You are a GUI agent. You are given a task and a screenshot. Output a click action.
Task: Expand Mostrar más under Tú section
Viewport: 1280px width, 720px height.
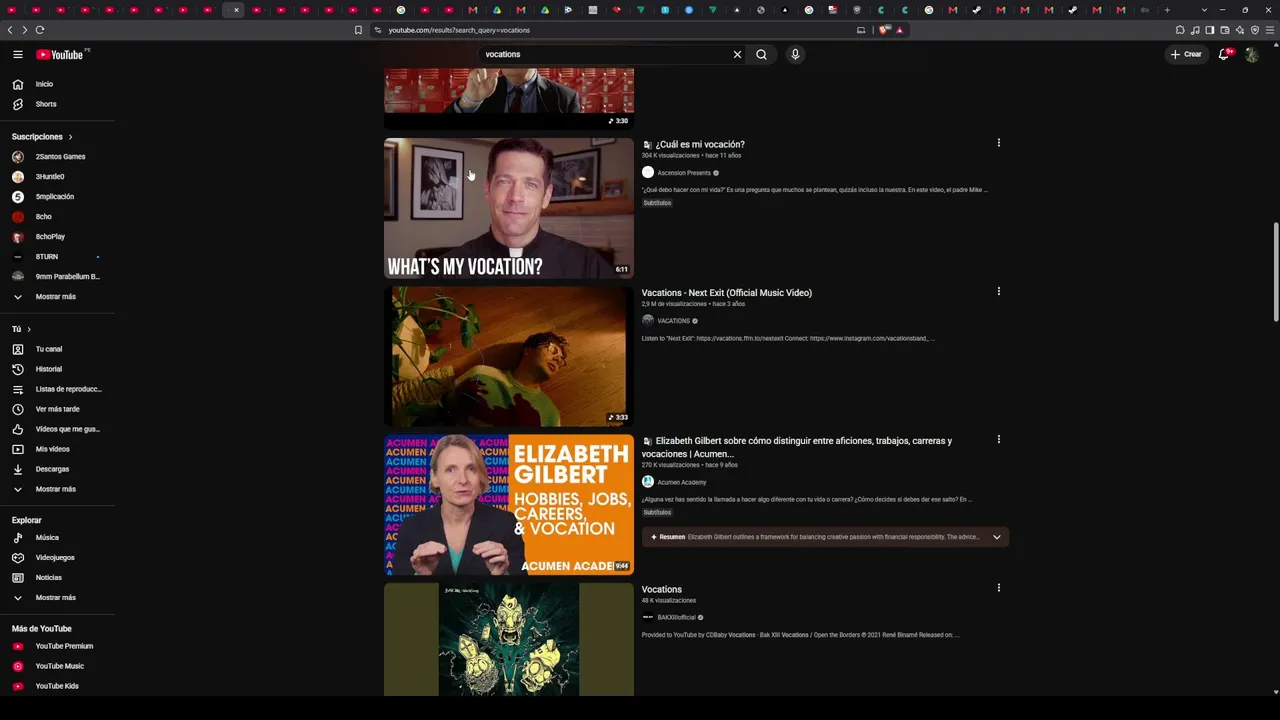click(57, 489)
